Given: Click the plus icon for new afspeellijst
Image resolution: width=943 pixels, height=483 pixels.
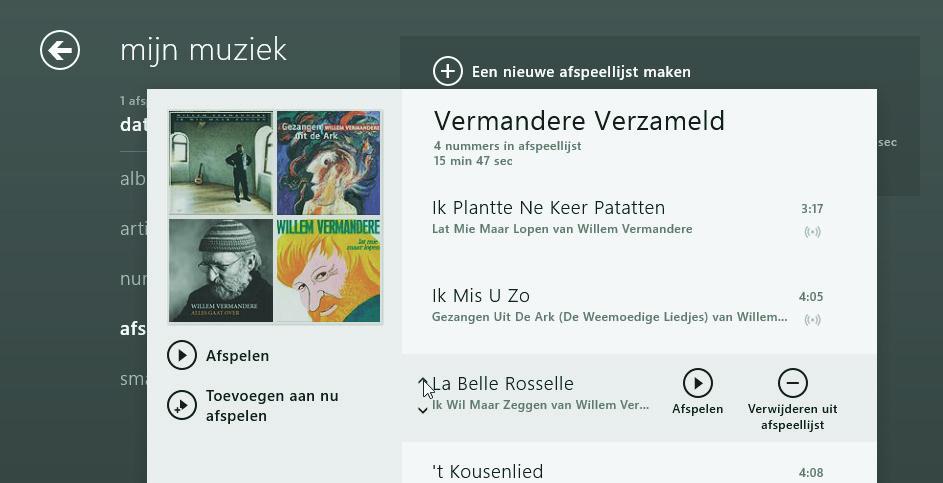Looking at the screenshot, I should coord(447,72).
